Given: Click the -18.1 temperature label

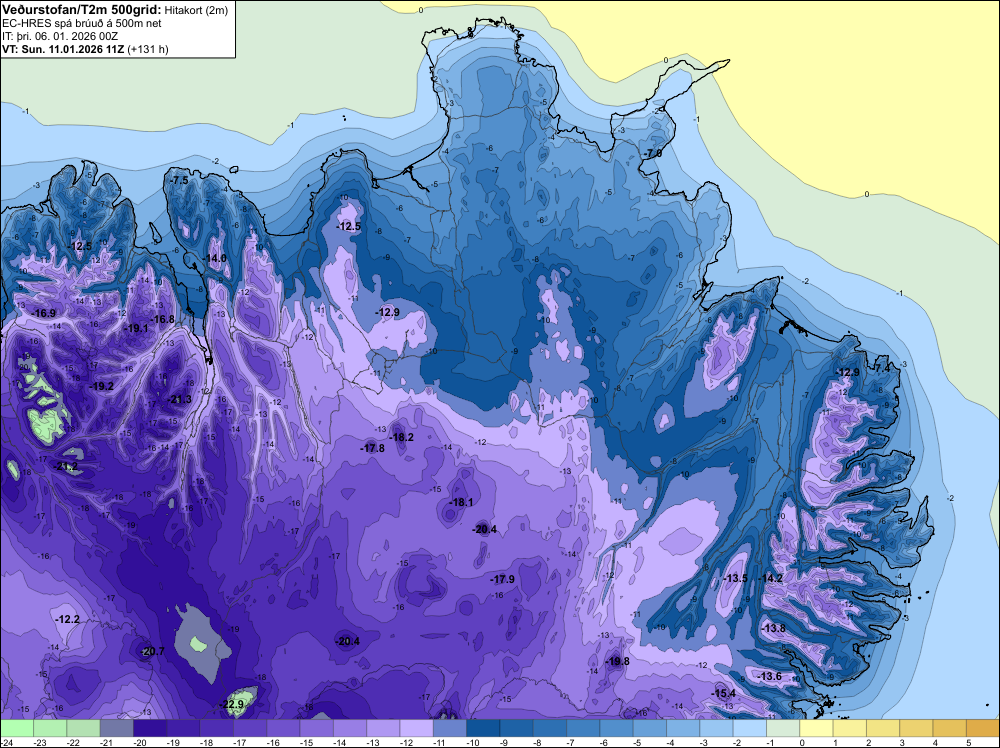Looking at the screenshot, I should [460, 502].
